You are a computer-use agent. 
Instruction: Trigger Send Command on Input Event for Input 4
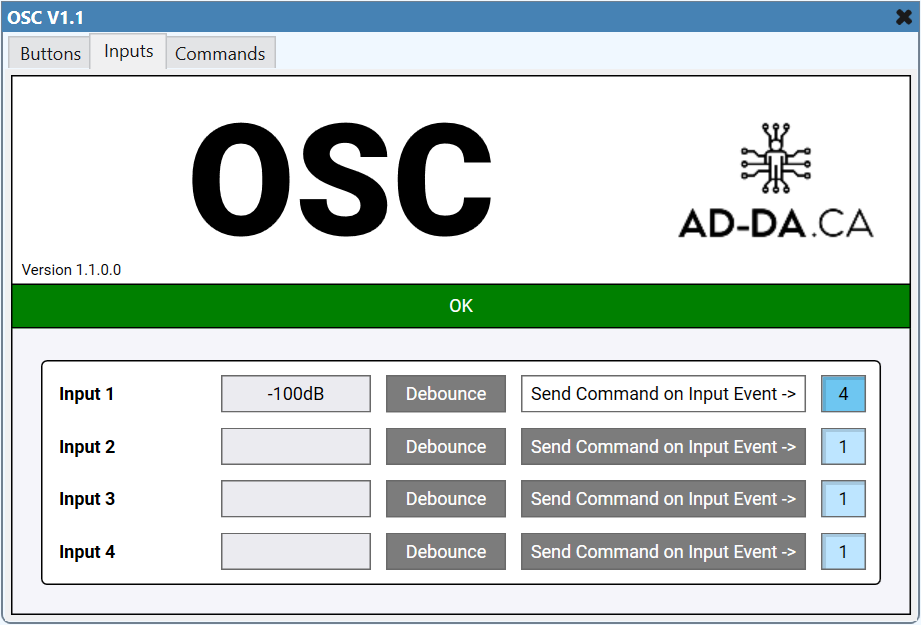click(662, 551)
